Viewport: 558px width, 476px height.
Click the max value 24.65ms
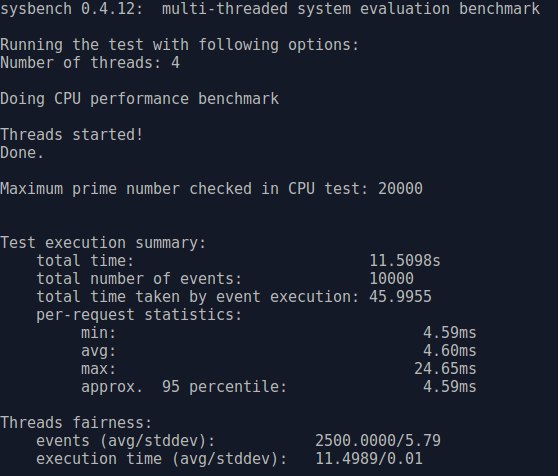point(445,368)
